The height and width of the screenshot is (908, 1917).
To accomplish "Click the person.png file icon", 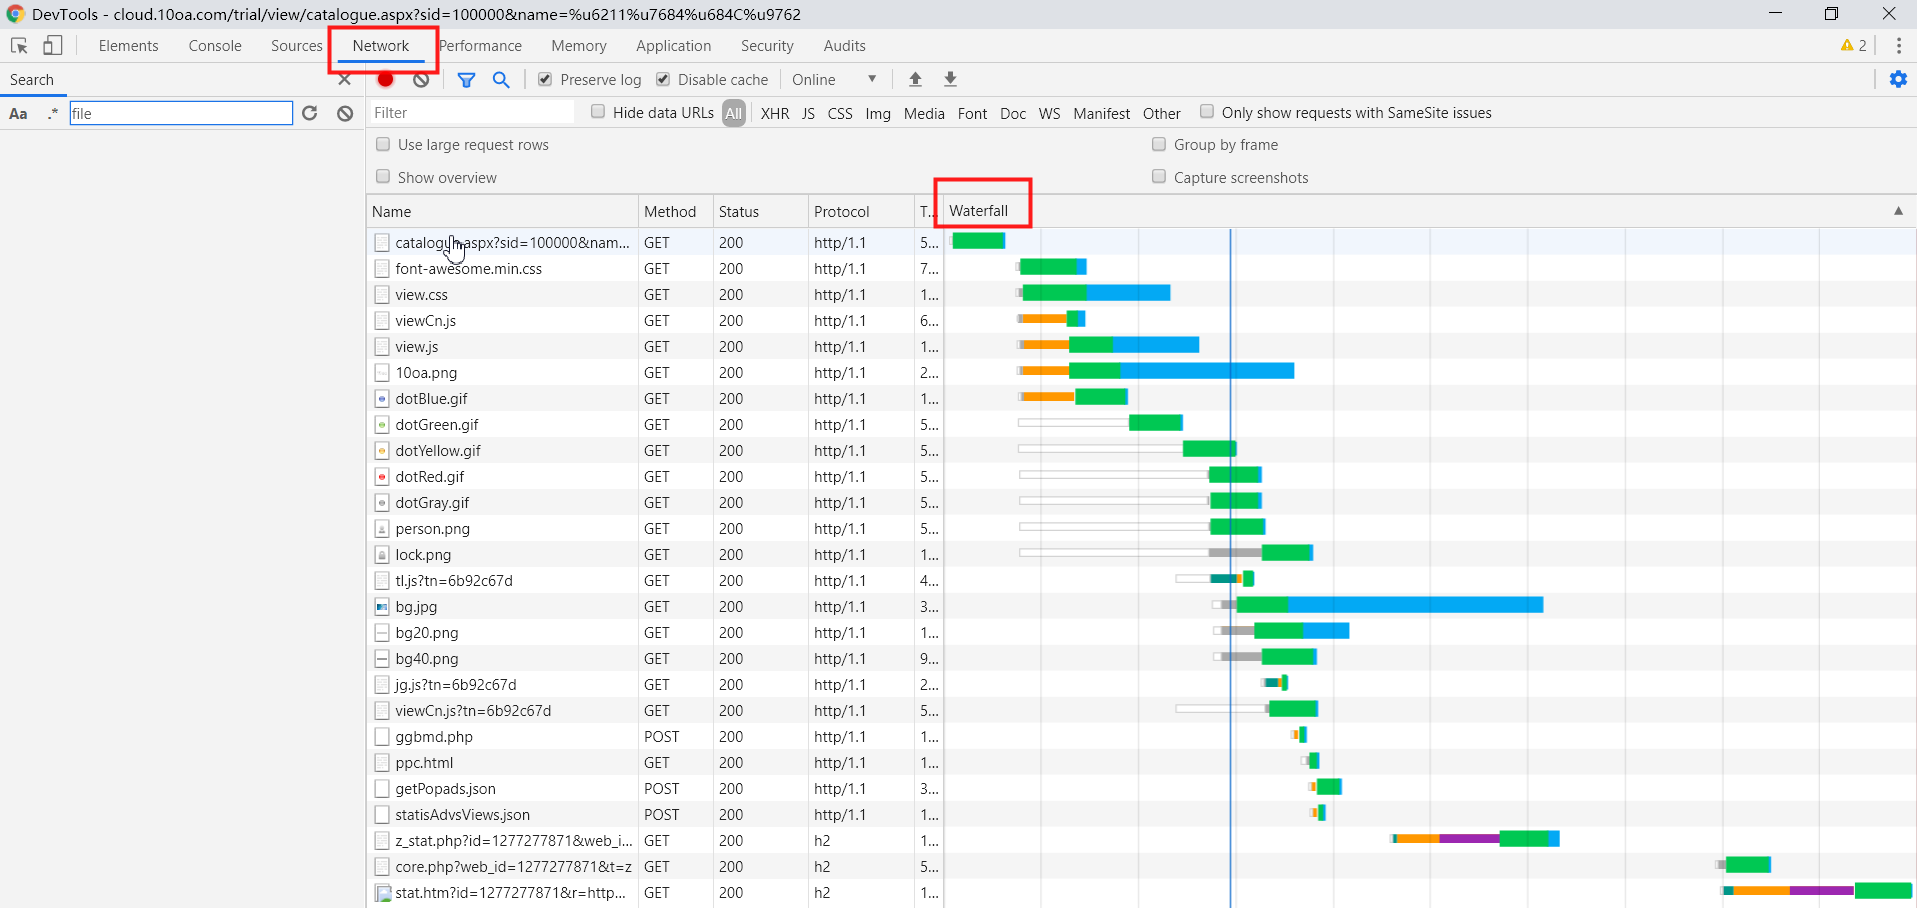I will tap(382, 529).
